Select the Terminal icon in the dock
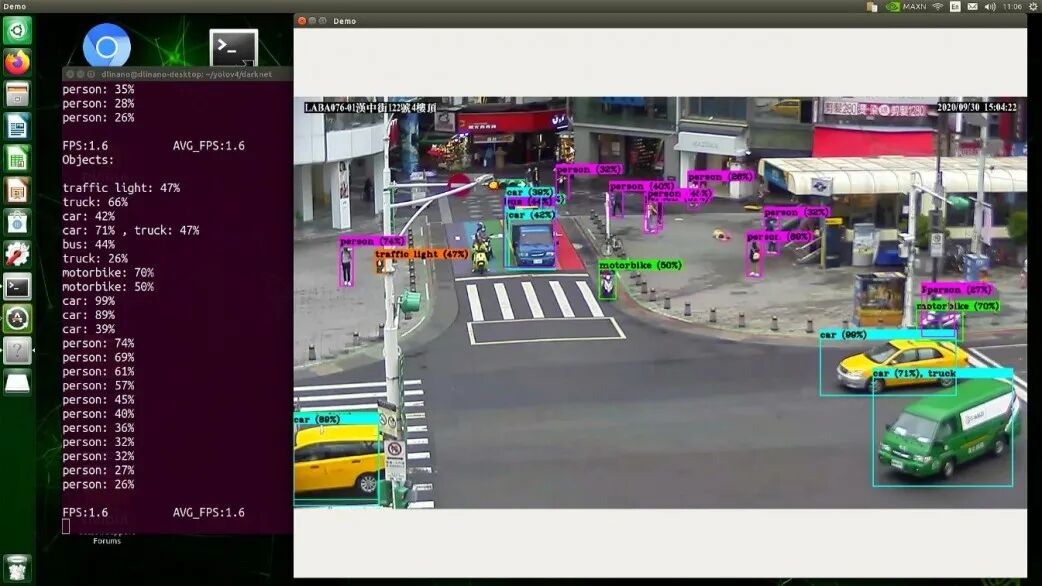The height and width of the screenshot is (586, 1042). pos(17,286)
